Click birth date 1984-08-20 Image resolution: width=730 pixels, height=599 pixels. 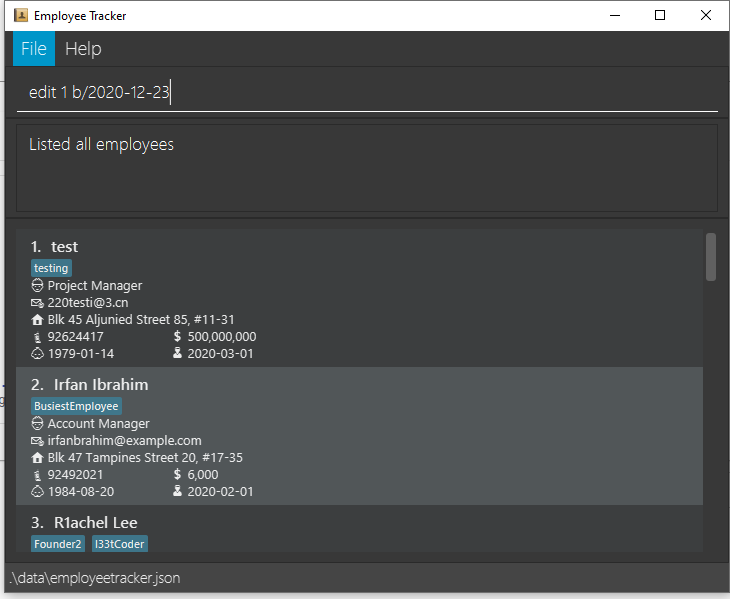(81, 492)
